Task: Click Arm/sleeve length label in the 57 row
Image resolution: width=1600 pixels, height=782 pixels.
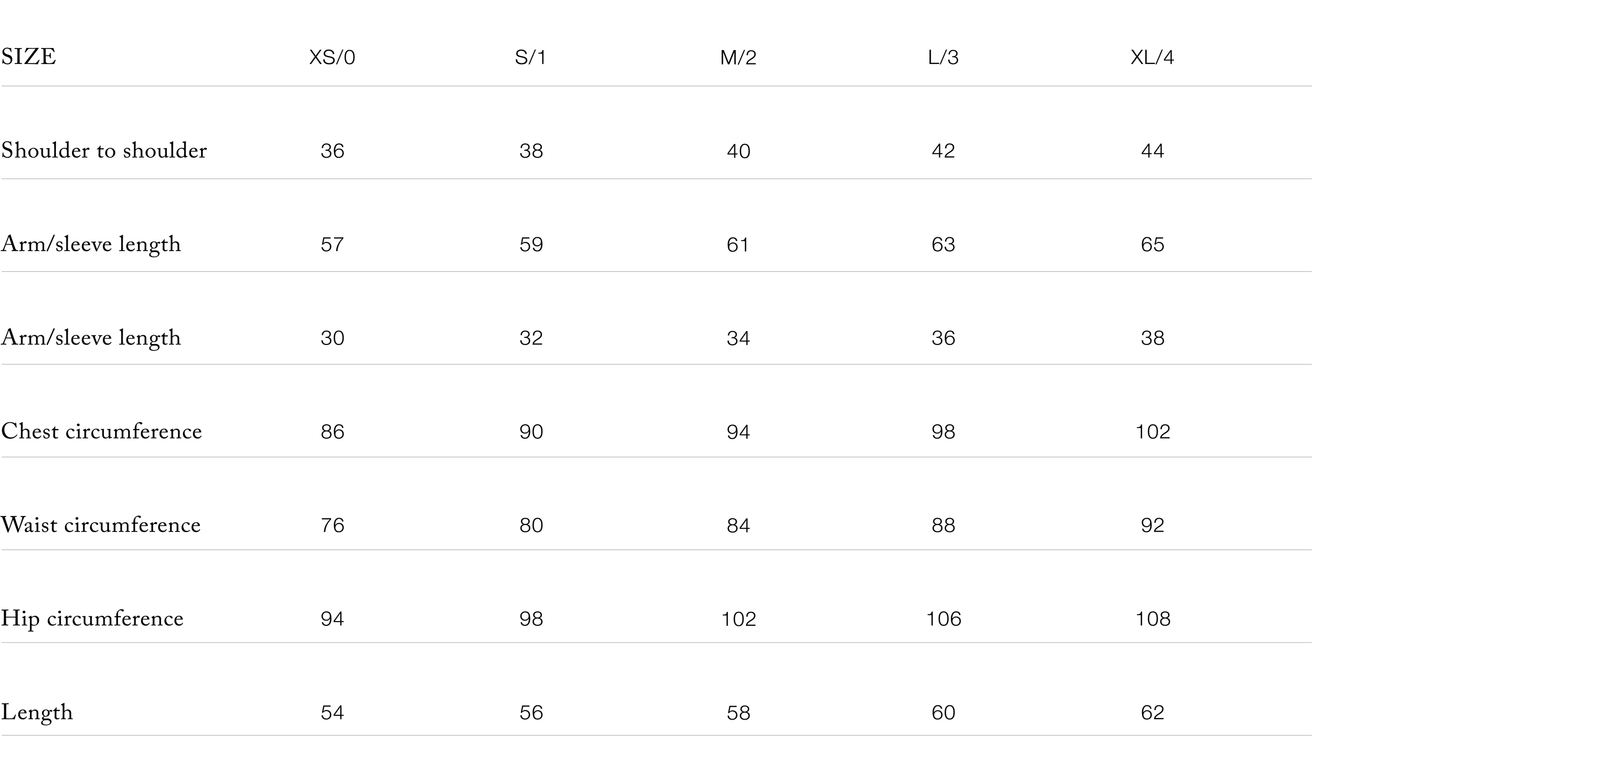Action: click(x=91, y=245)
